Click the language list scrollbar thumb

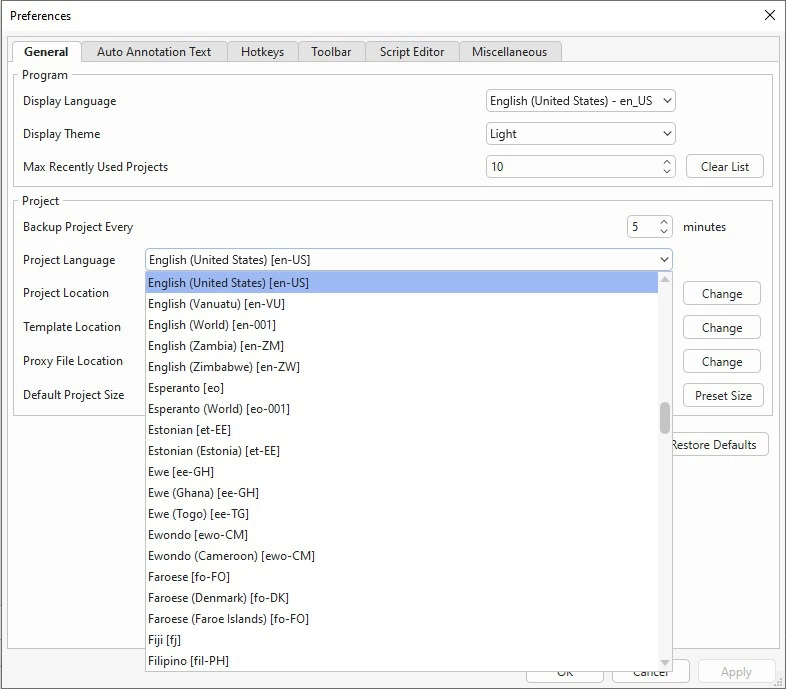[665, 418]
